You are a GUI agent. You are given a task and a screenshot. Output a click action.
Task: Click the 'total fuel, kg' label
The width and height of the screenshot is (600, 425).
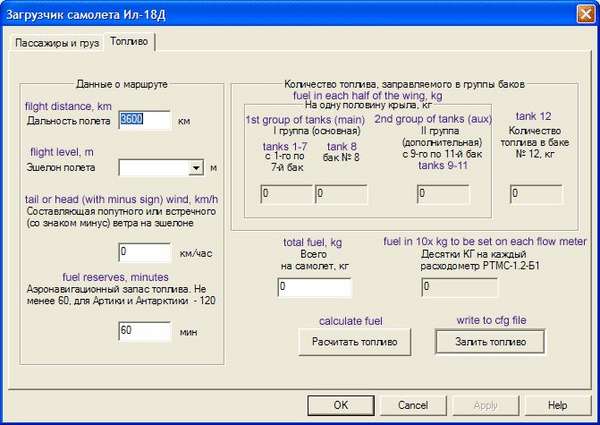pos(313,243)
